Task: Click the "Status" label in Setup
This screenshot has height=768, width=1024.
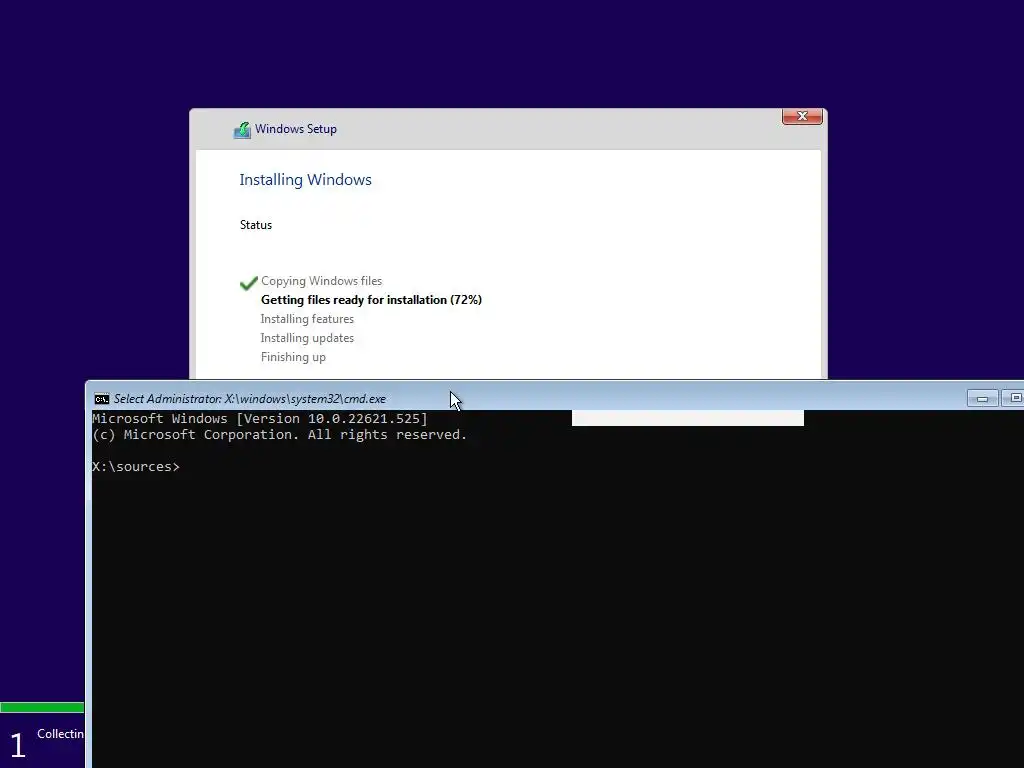Action: click(255, 225)
